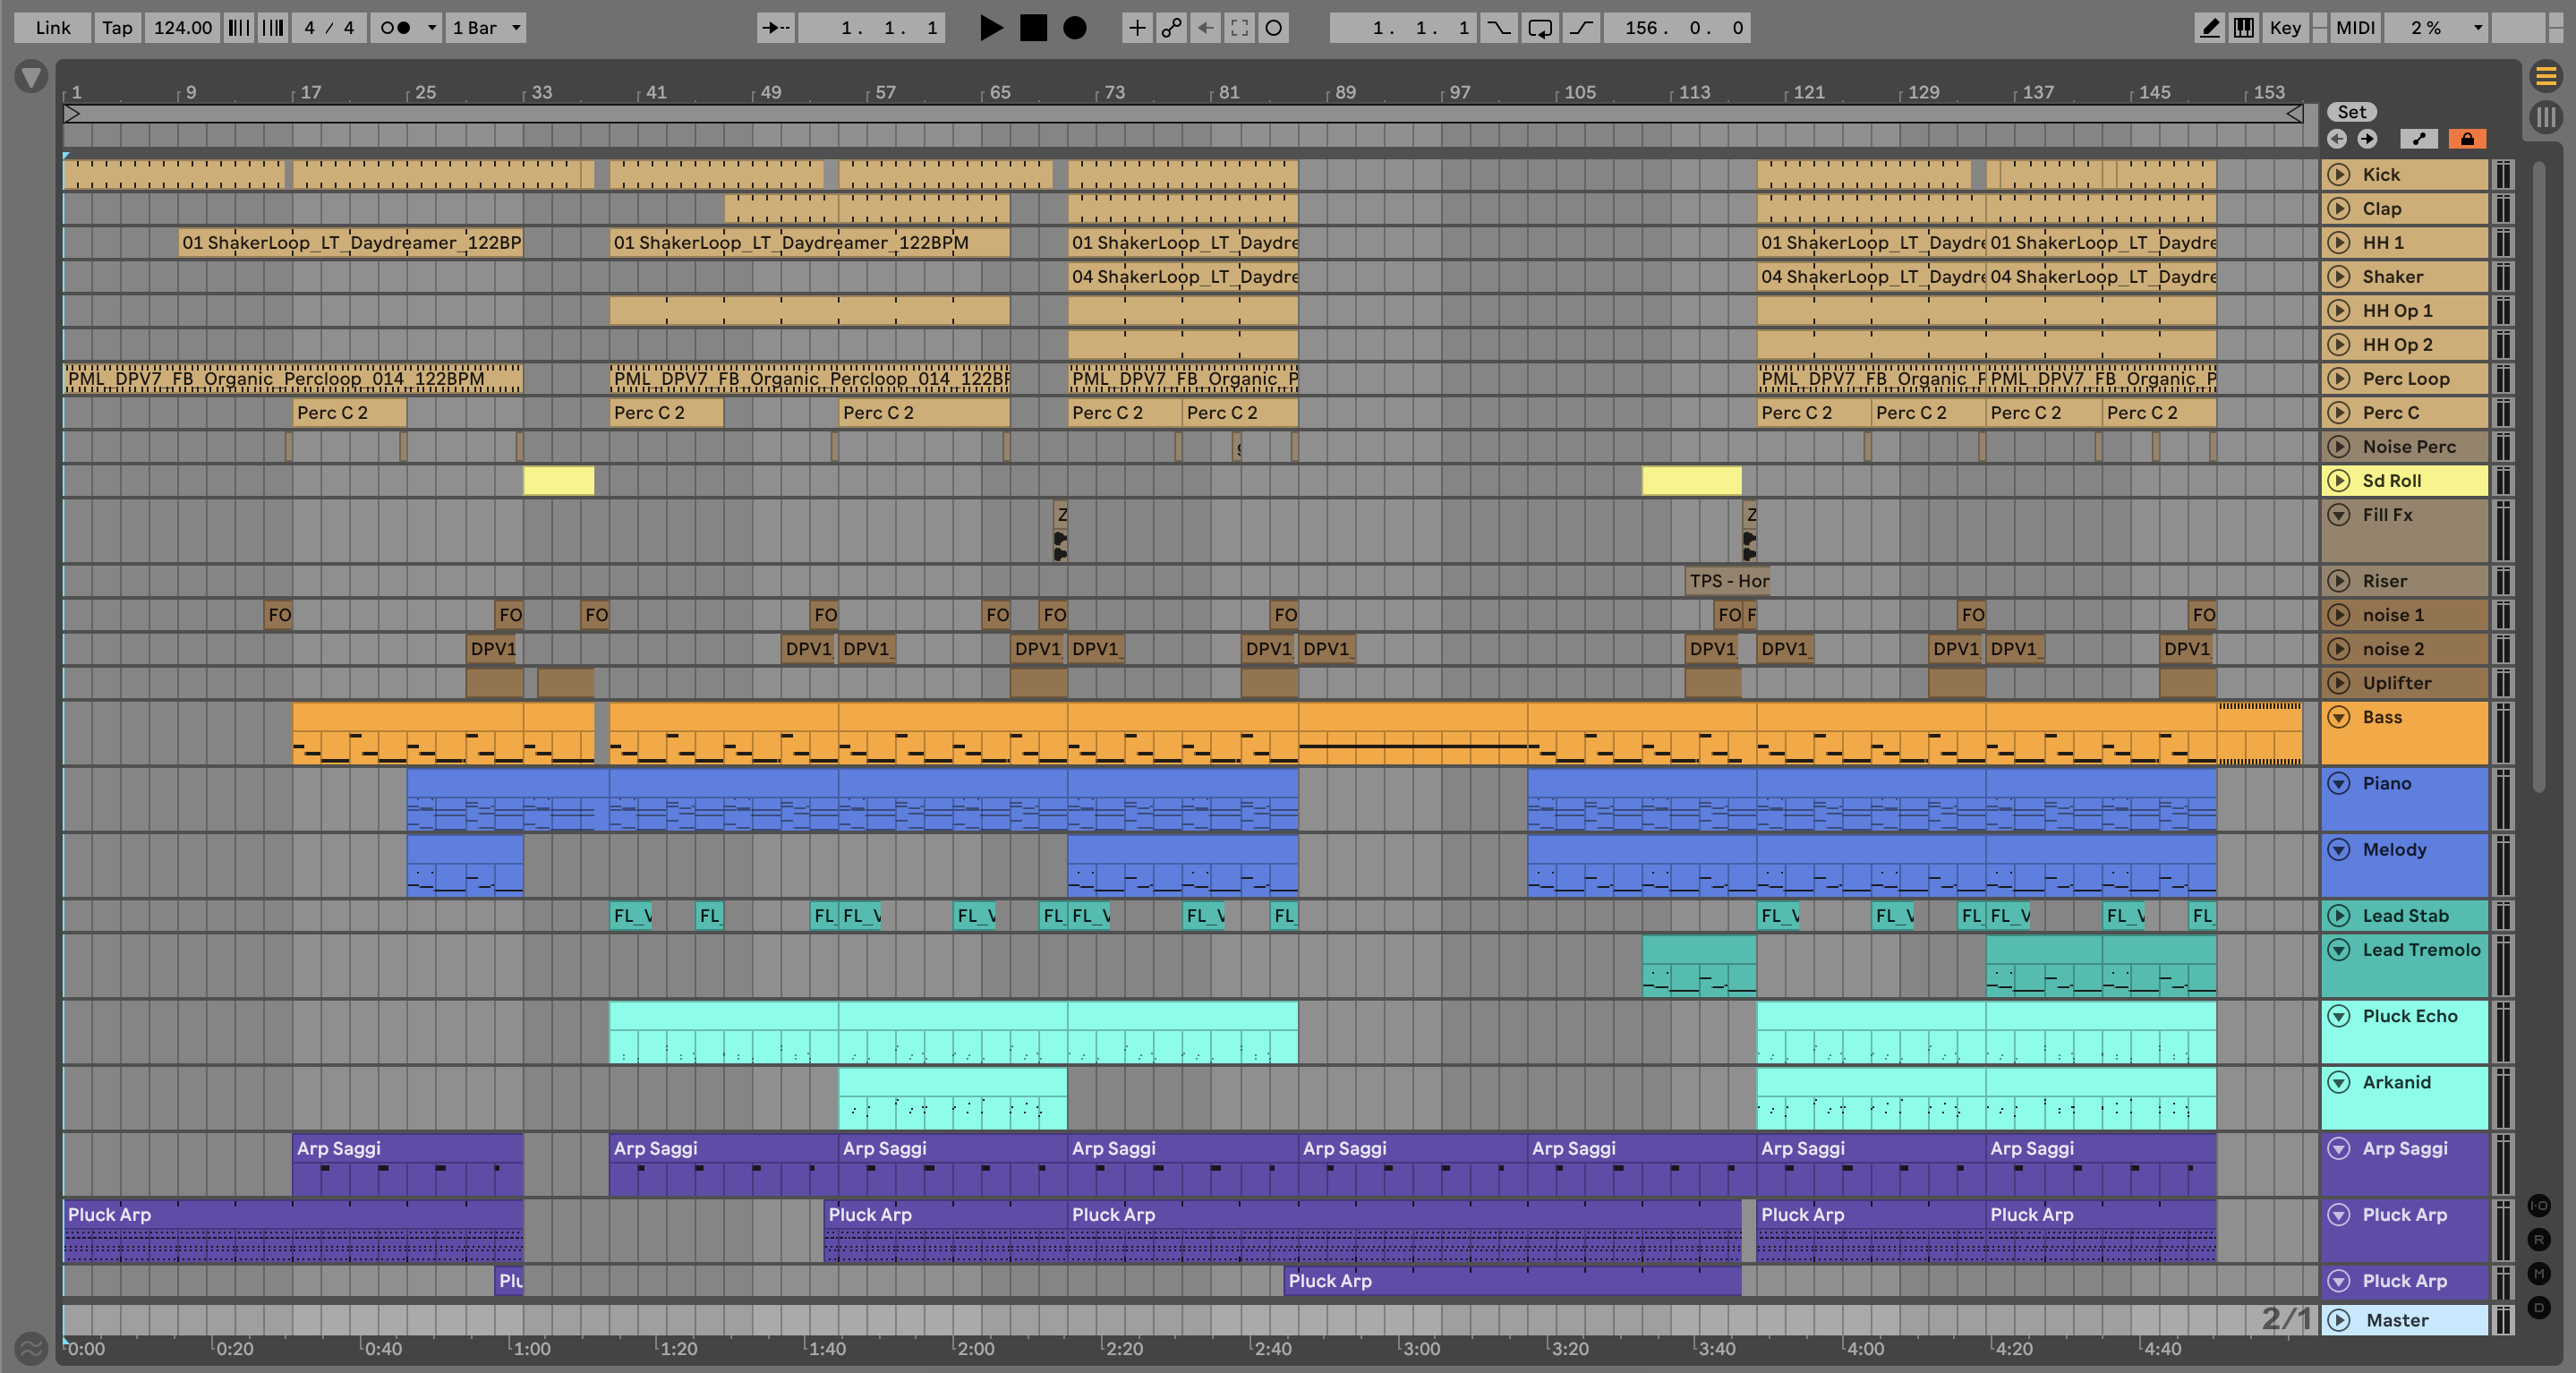Click the automation arm link icon
This screenshot has width=2576, height=1373.
tap(1171, 28)
